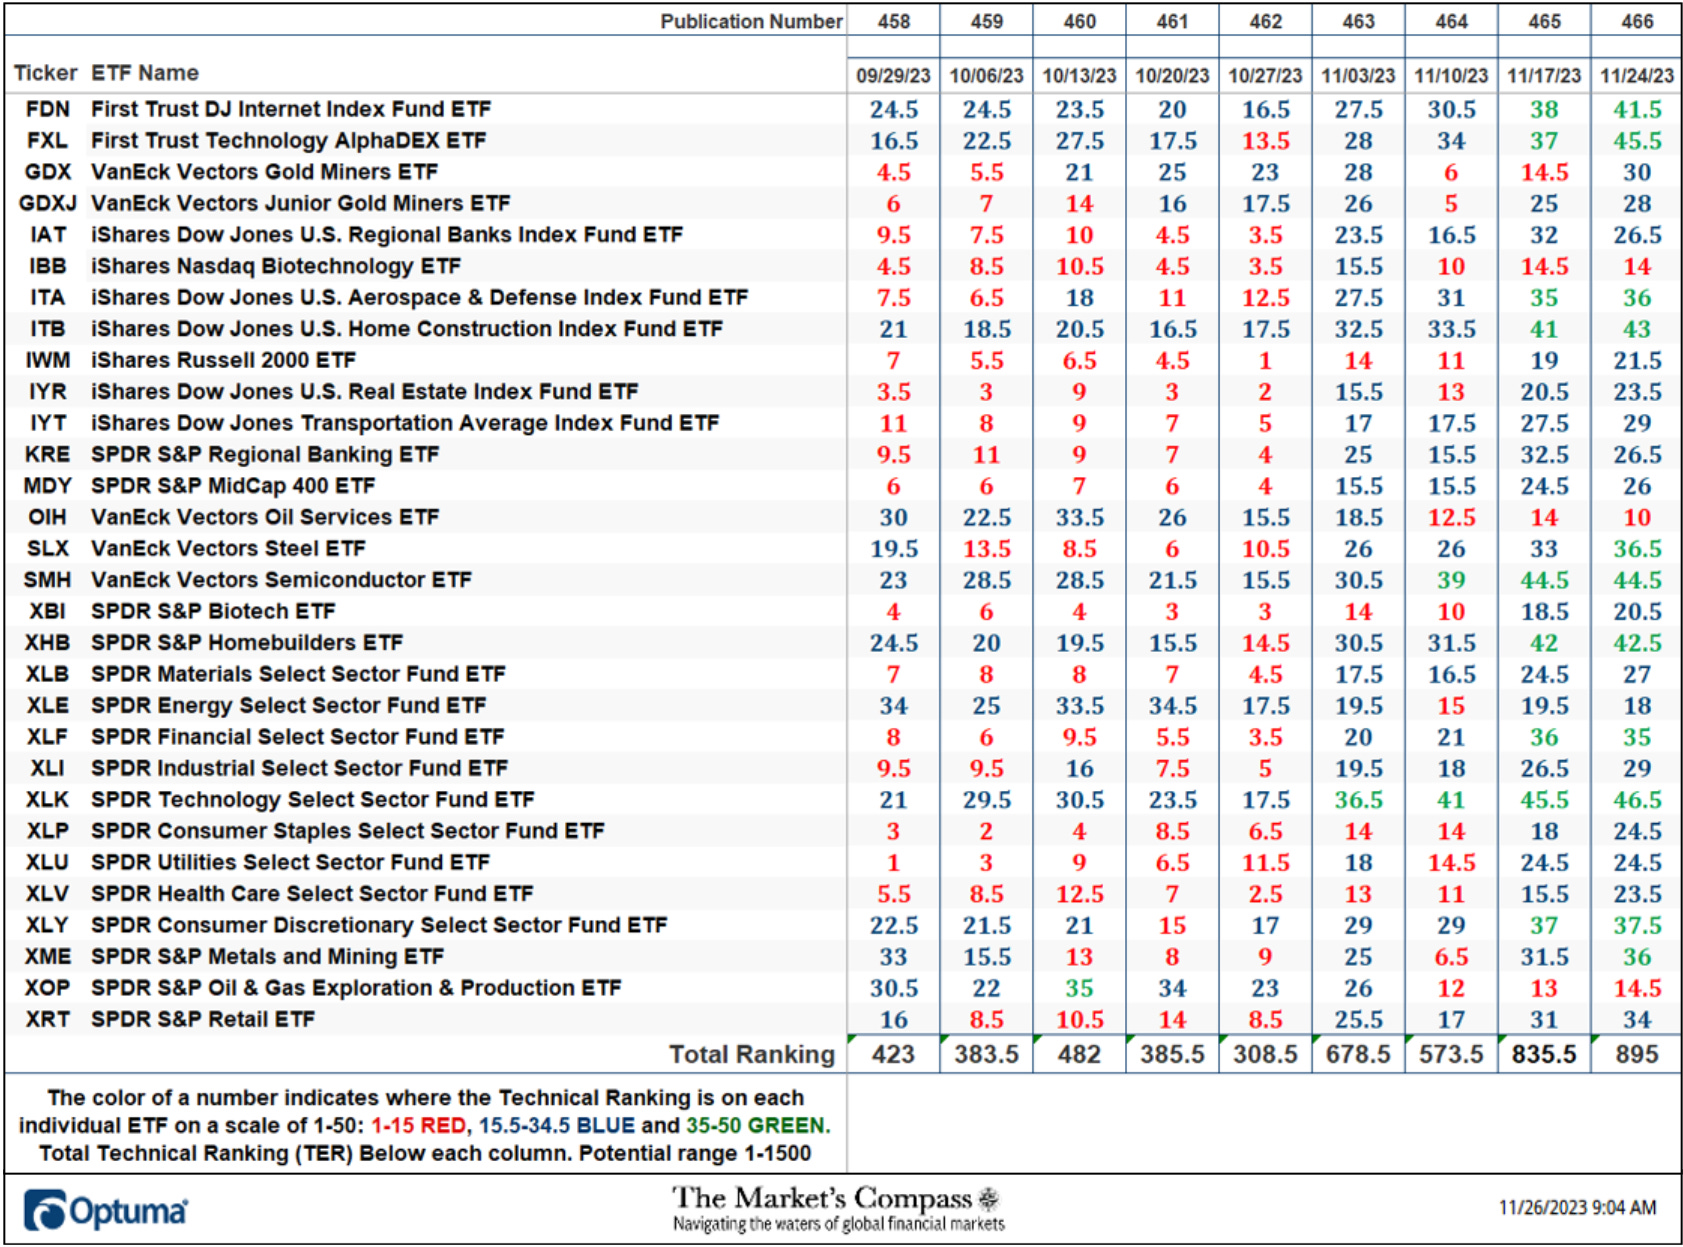Select IWM value 1 for 10/27/23
The width and height of the screenshot is (1683, 1247).
(x=1265, y=361)
